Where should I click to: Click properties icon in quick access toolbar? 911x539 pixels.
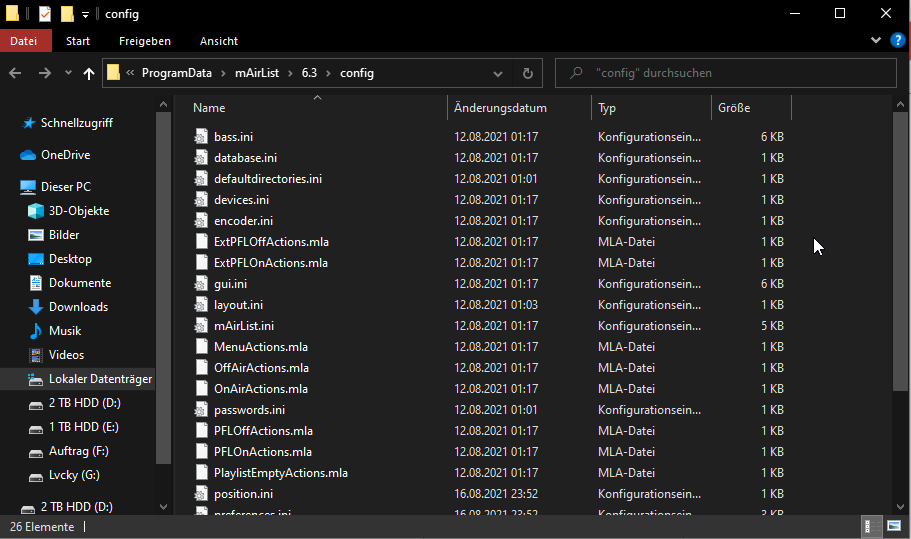click(x=45, y=14)
